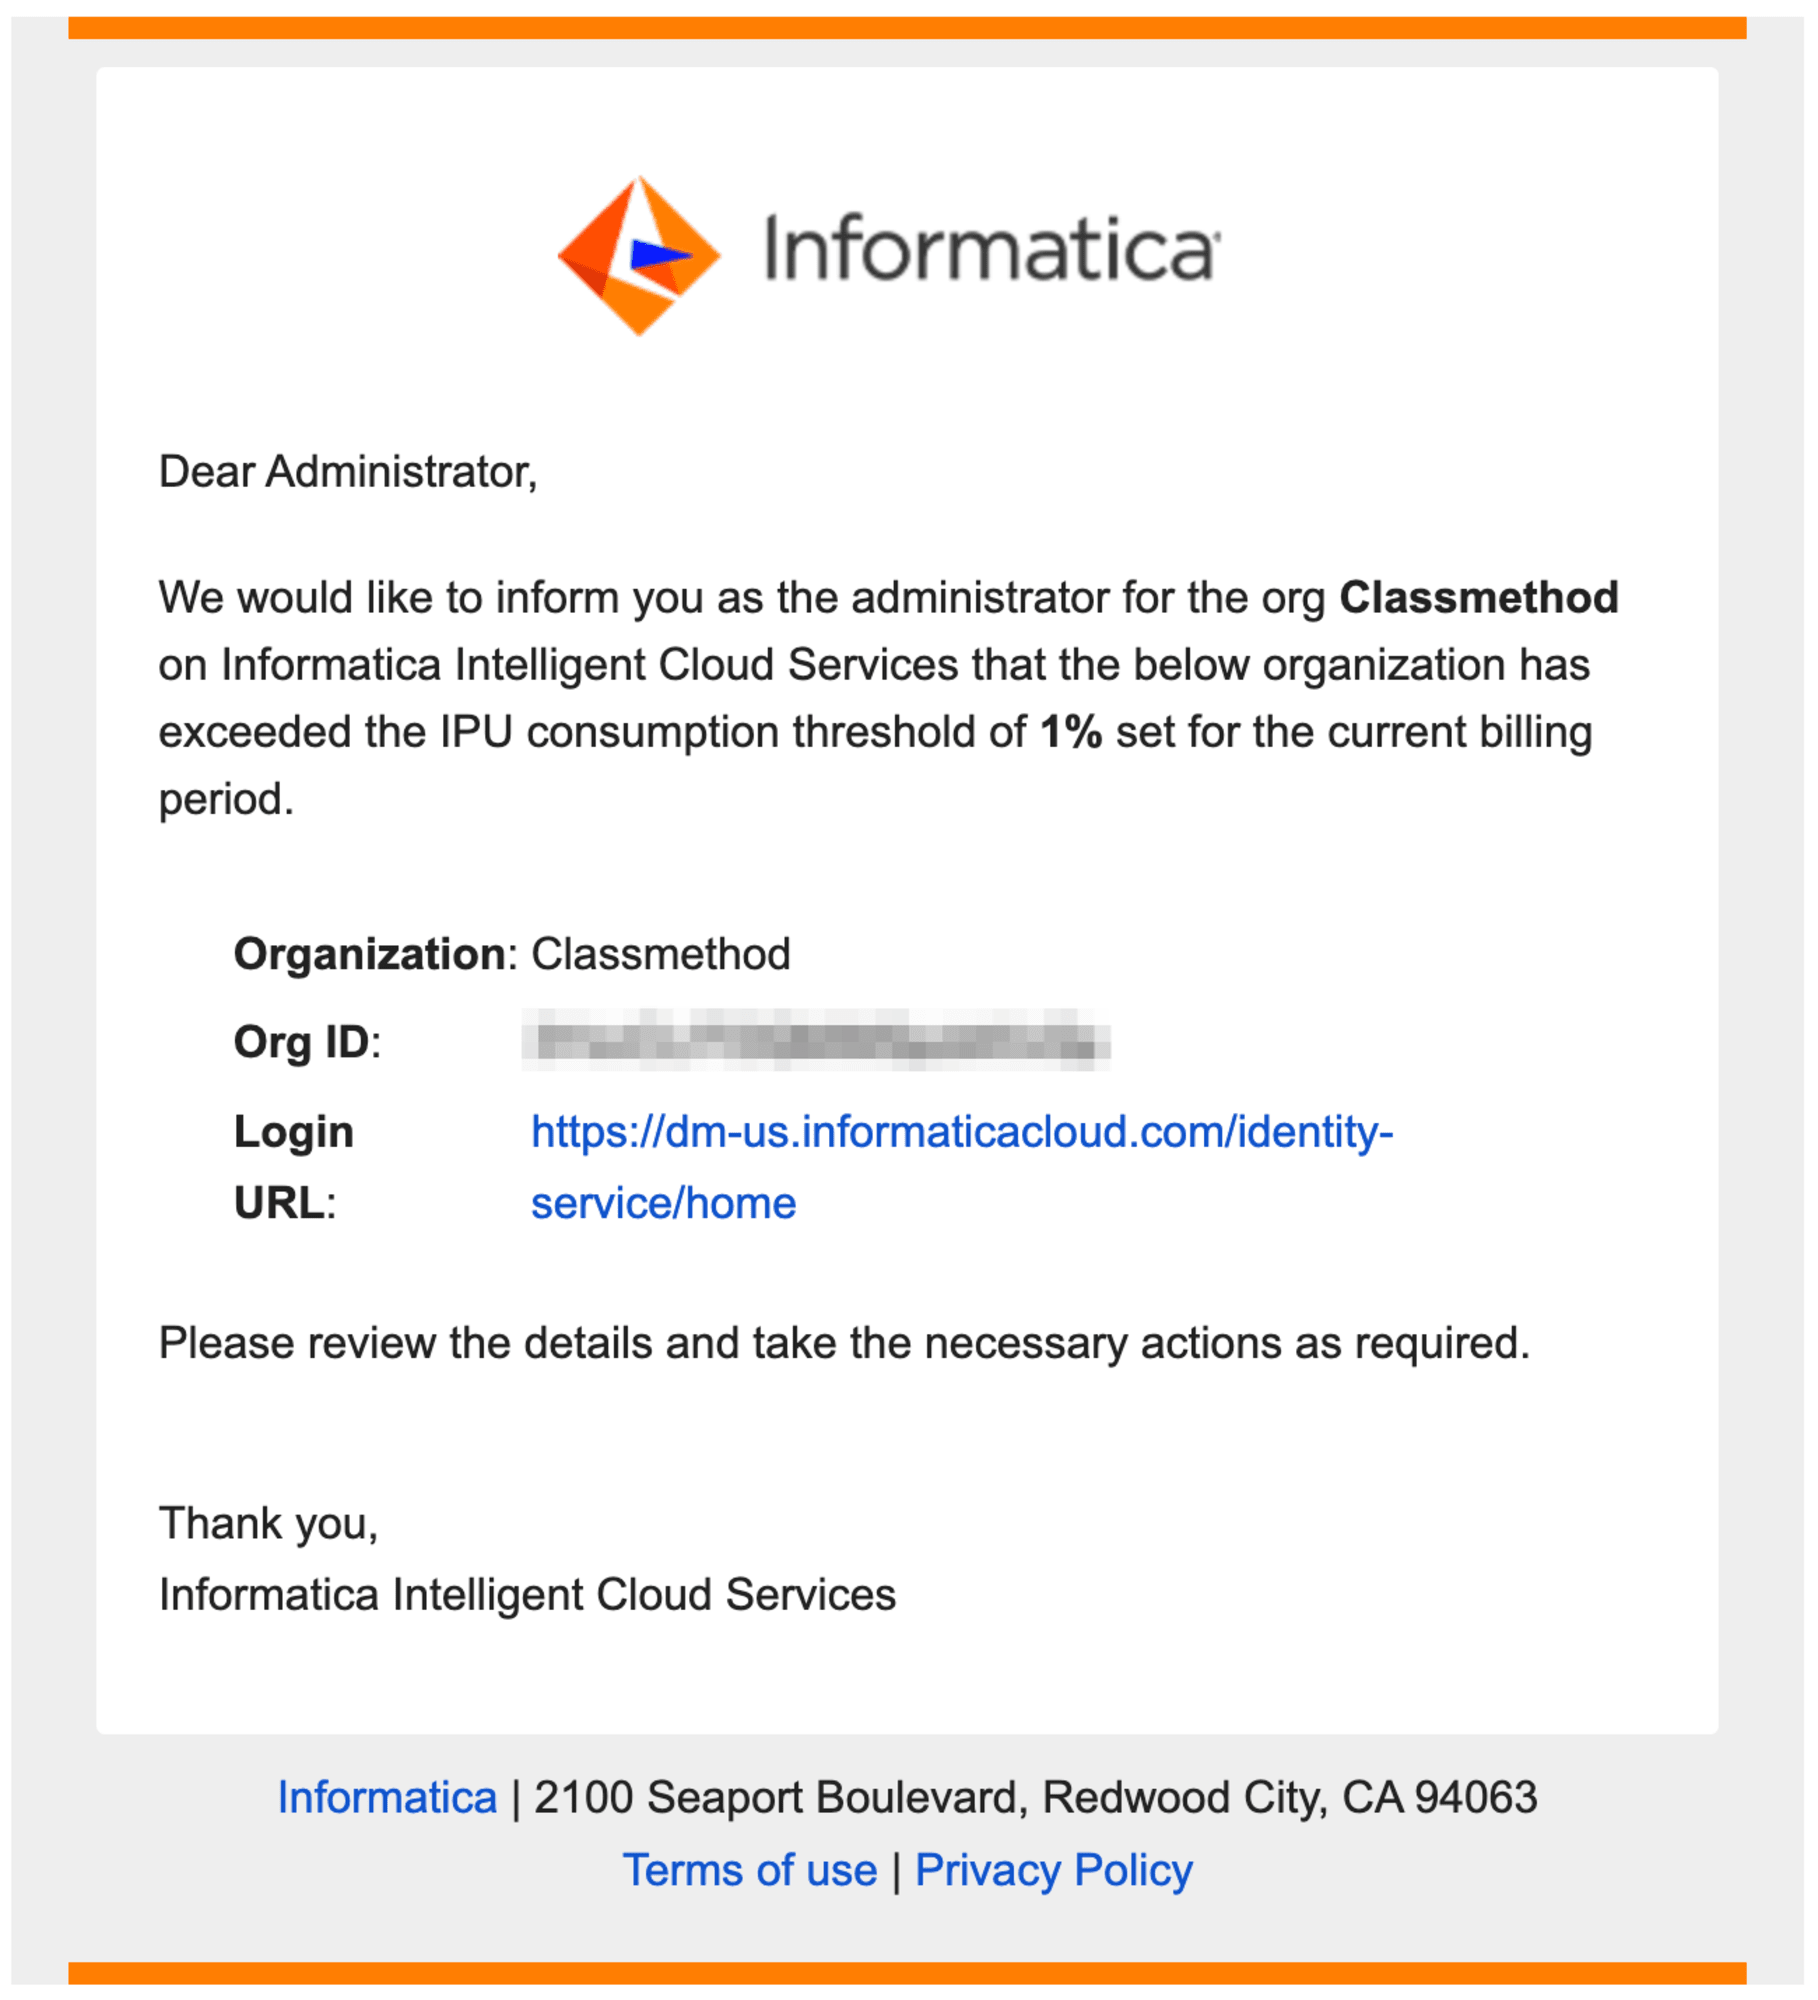Screen dimensions: 1818x2000
Task: Open the Informatica link in the footer
Action: click(x=387, y=1797)
